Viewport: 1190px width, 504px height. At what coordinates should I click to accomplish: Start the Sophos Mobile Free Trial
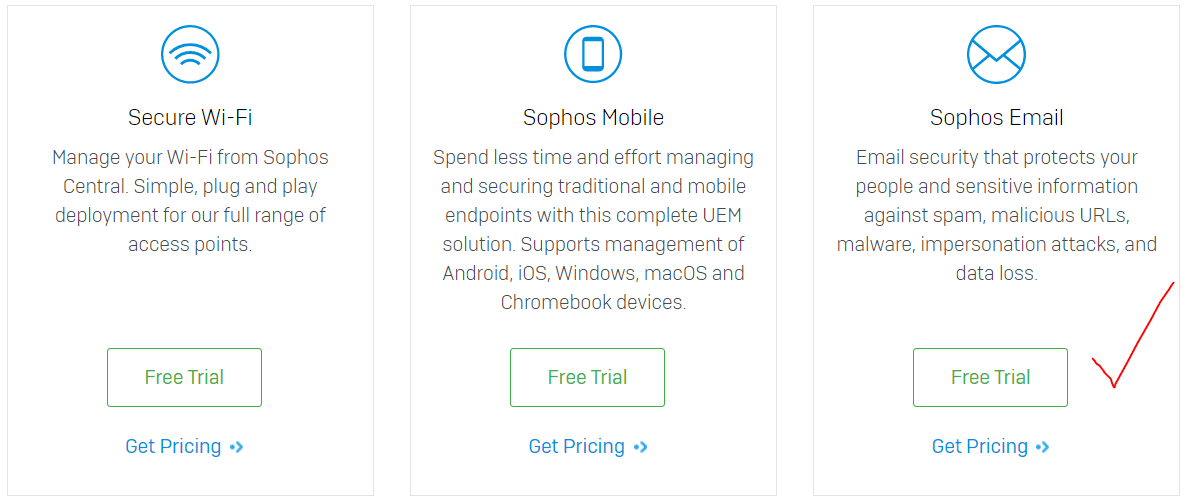[x=587, y=377]
